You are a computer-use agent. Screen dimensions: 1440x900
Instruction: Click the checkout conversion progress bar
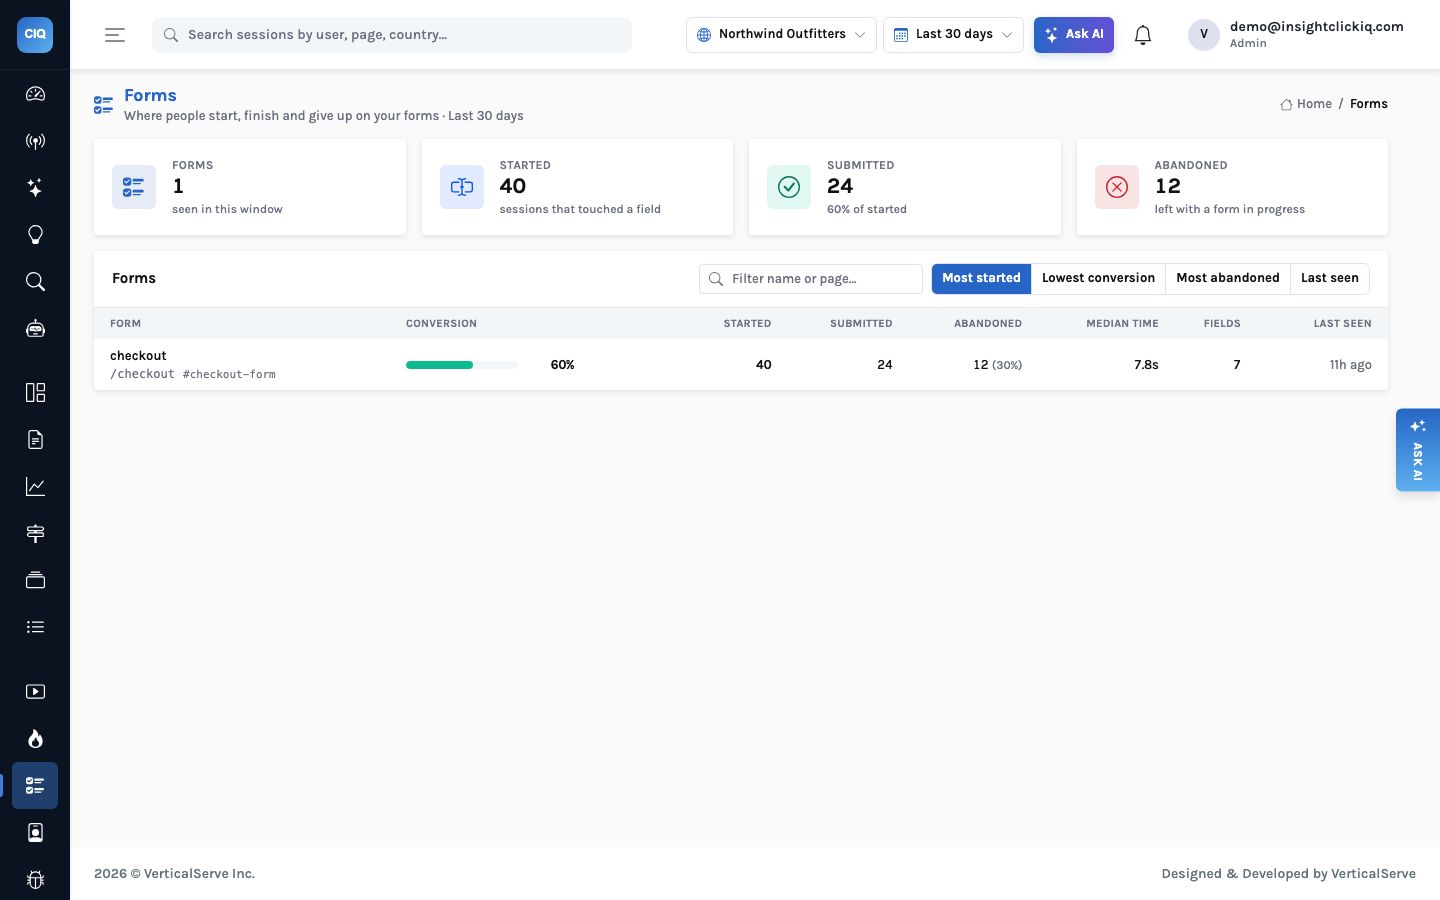(462, 365)
